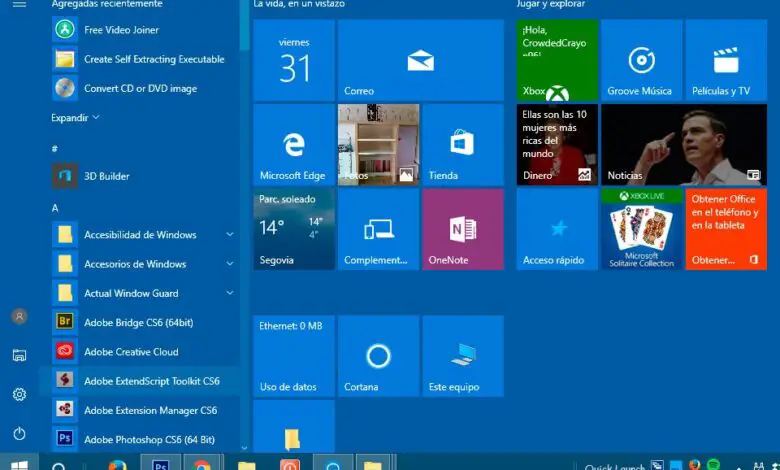Open 3D Builder app
Image resolution: width=780 pixels, height=470 pixels.
pyautogui.click(x=139, y=176)
